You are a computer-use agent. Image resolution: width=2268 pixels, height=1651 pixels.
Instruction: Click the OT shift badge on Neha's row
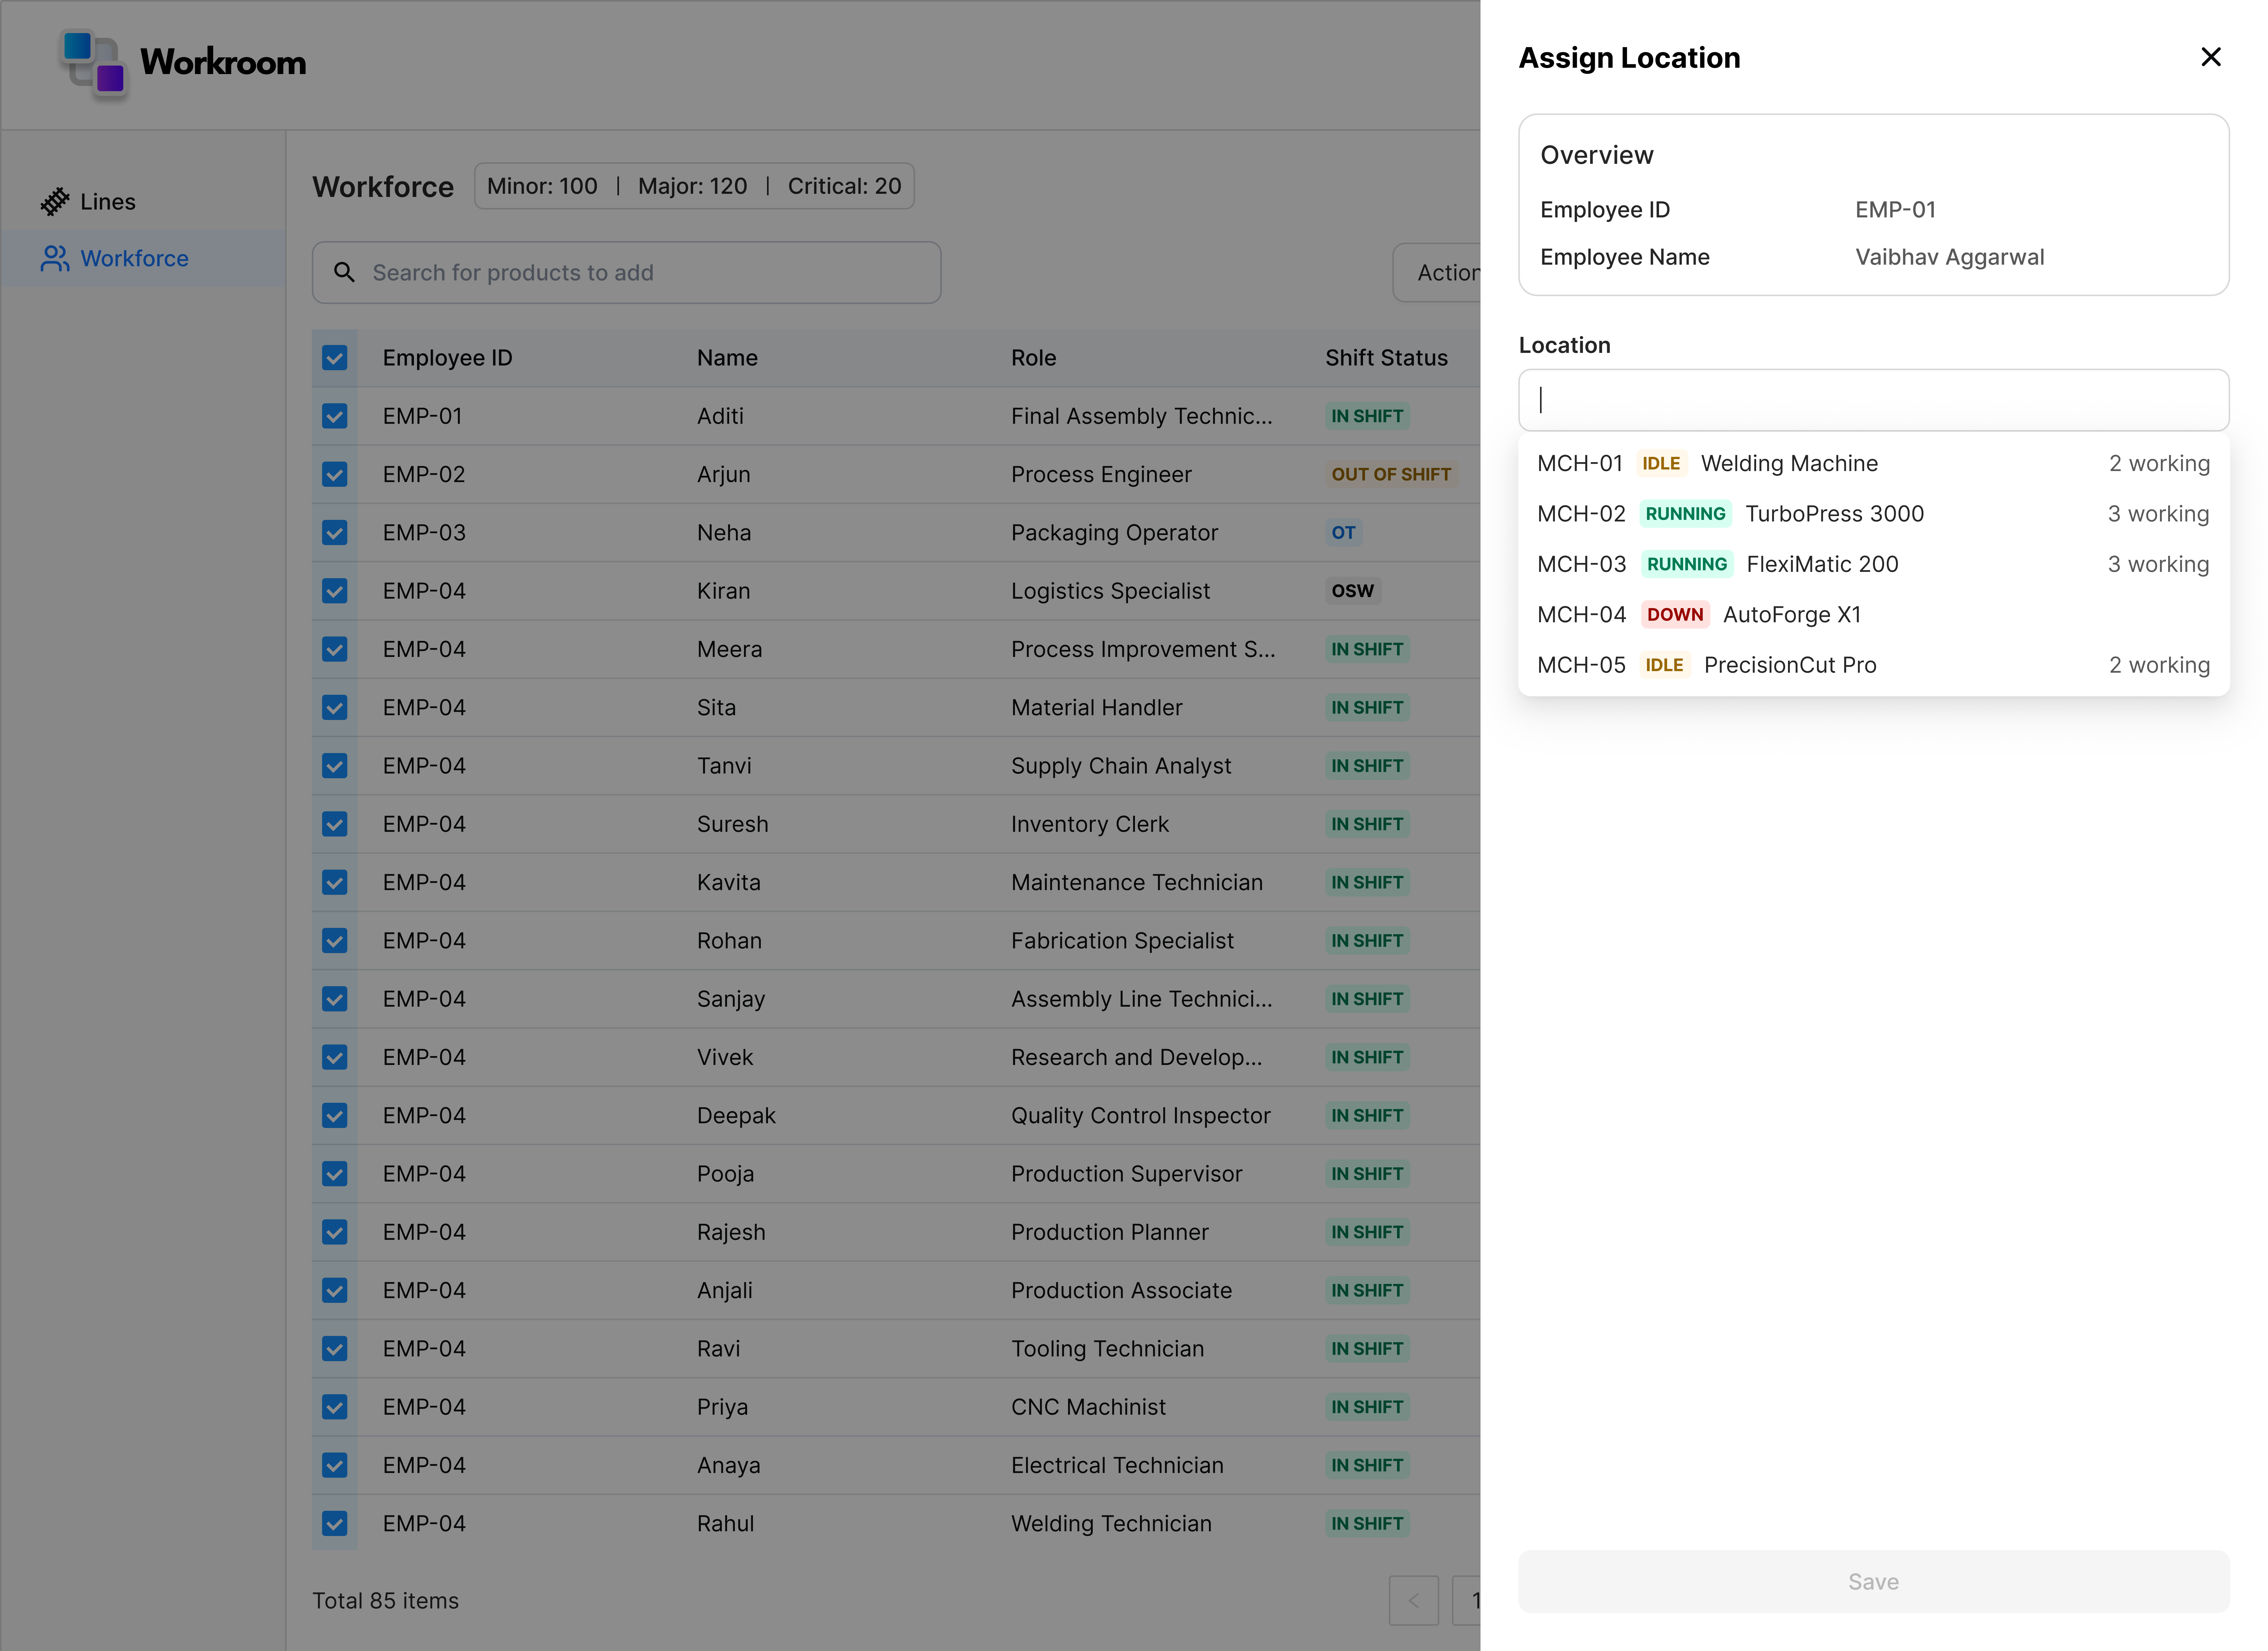tap(1344, 532)
